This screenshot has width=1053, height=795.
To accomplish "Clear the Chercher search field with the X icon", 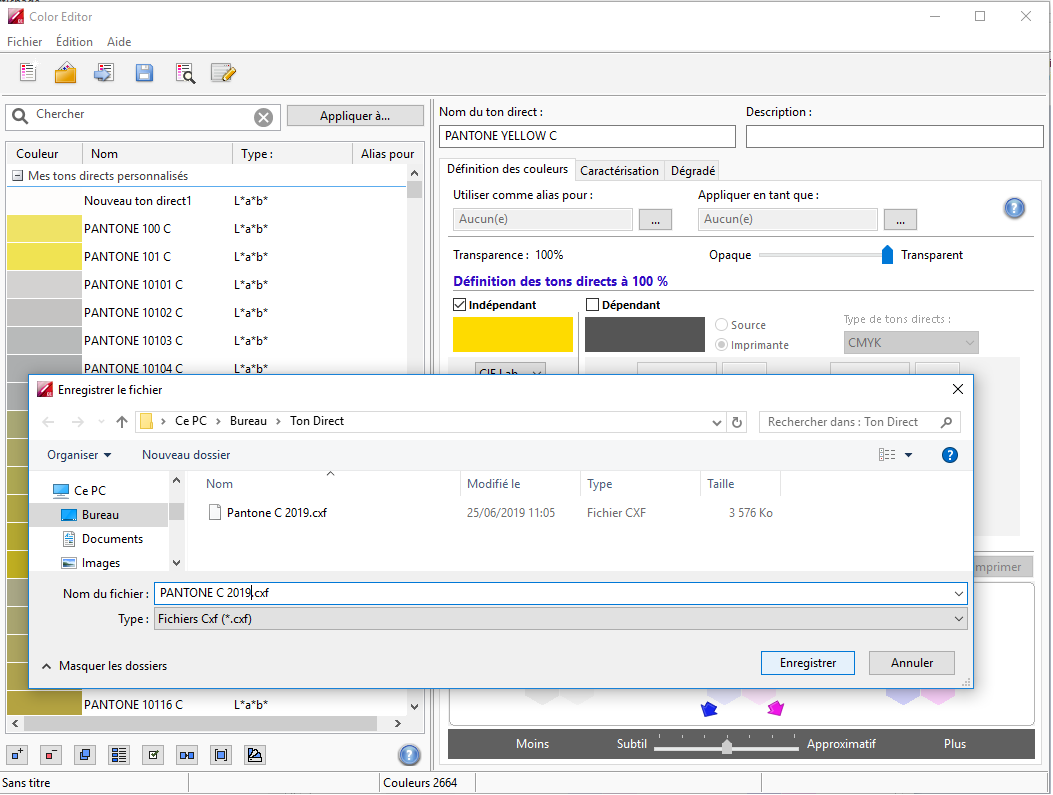I will 263,118.
